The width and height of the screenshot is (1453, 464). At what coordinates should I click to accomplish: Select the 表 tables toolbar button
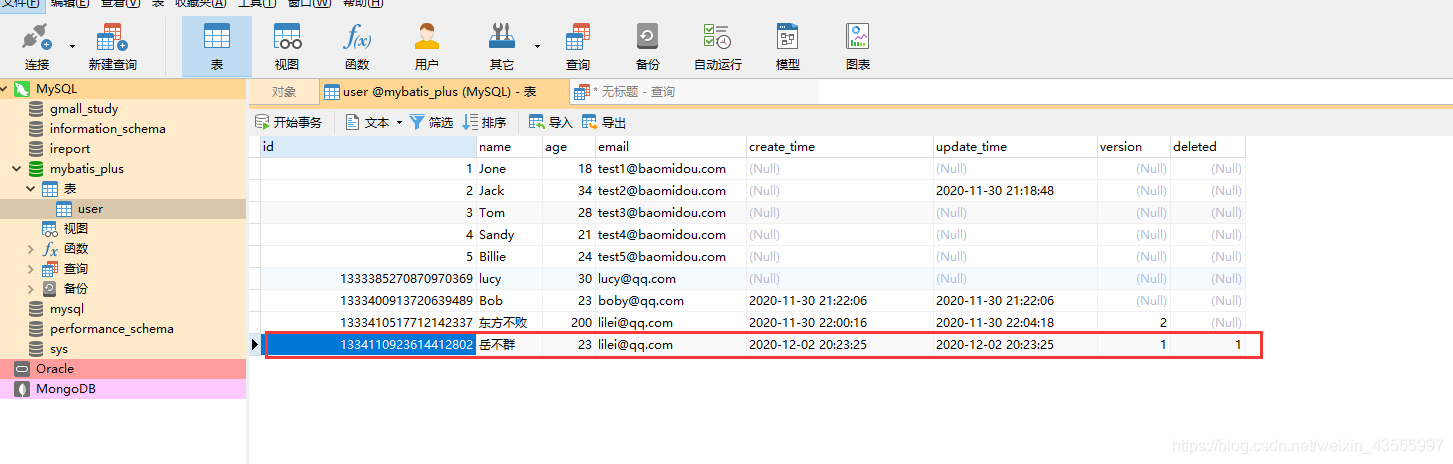[217, 46]
